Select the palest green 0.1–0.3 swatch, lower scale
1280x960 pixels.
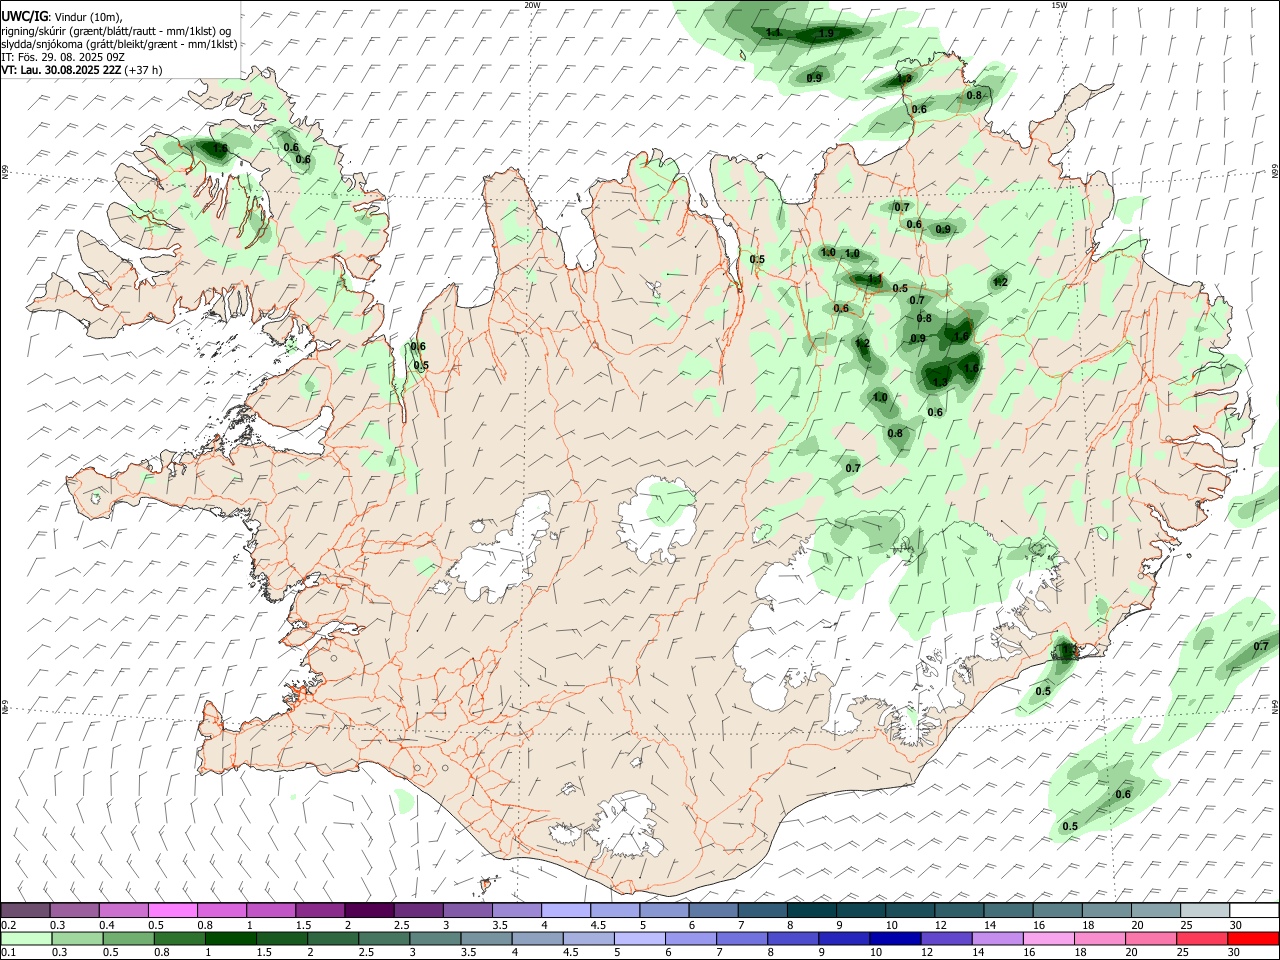tap(26, 939)
